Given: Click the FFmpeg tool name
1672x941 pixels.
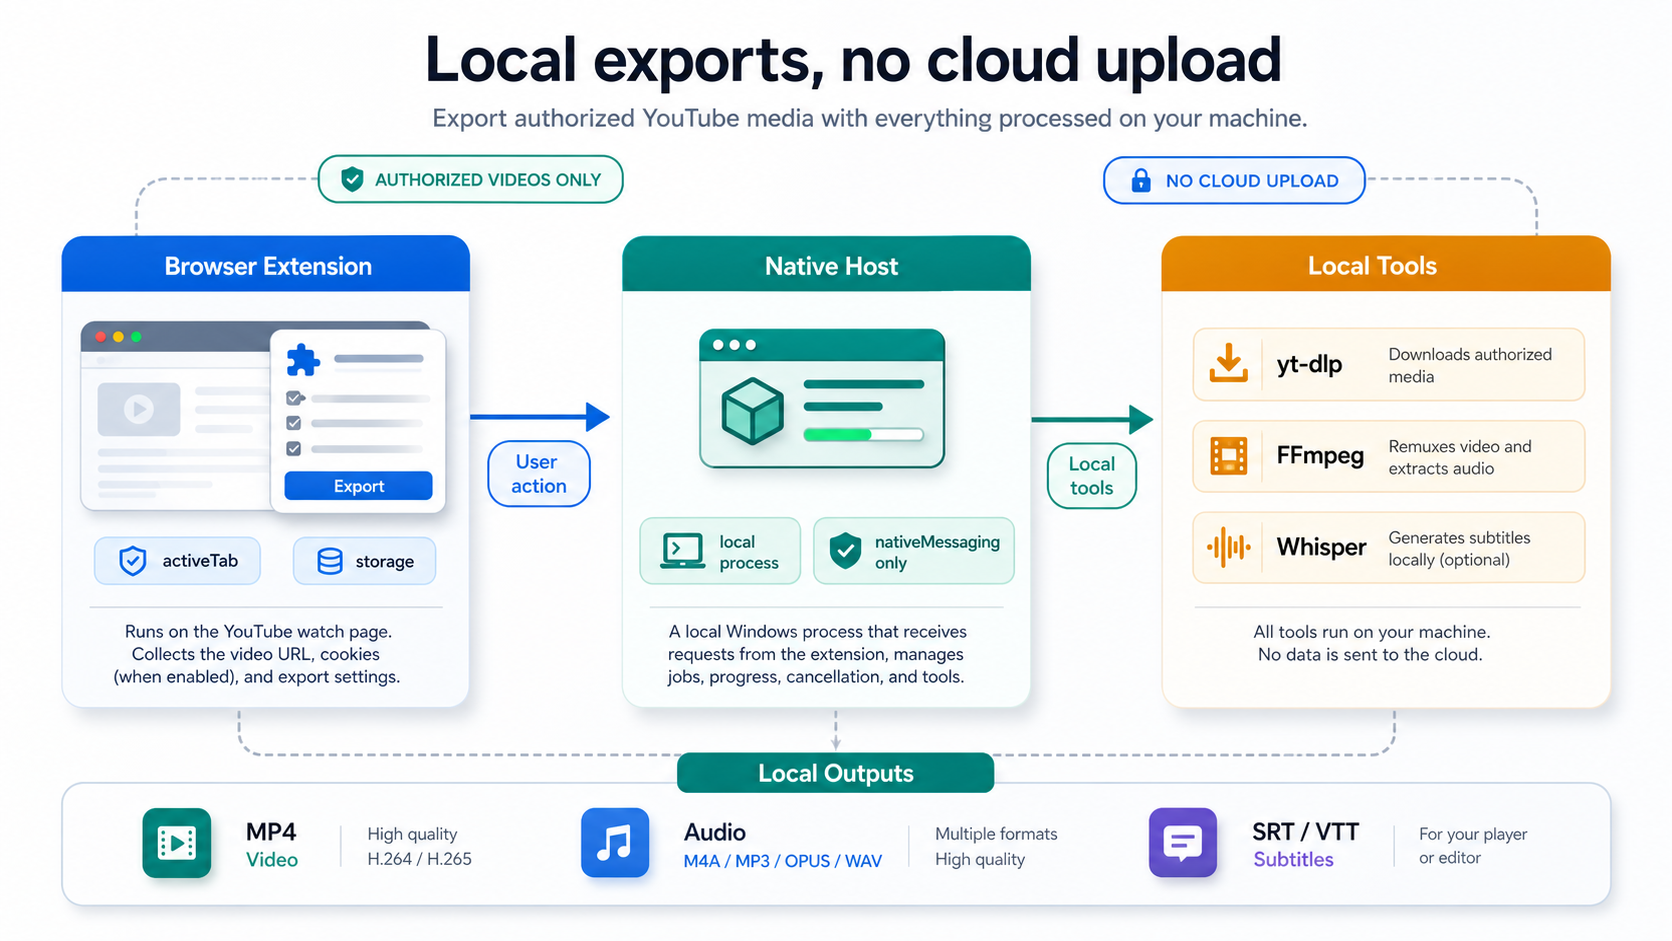Looking at the screenshot, I should coord(1320,456).
